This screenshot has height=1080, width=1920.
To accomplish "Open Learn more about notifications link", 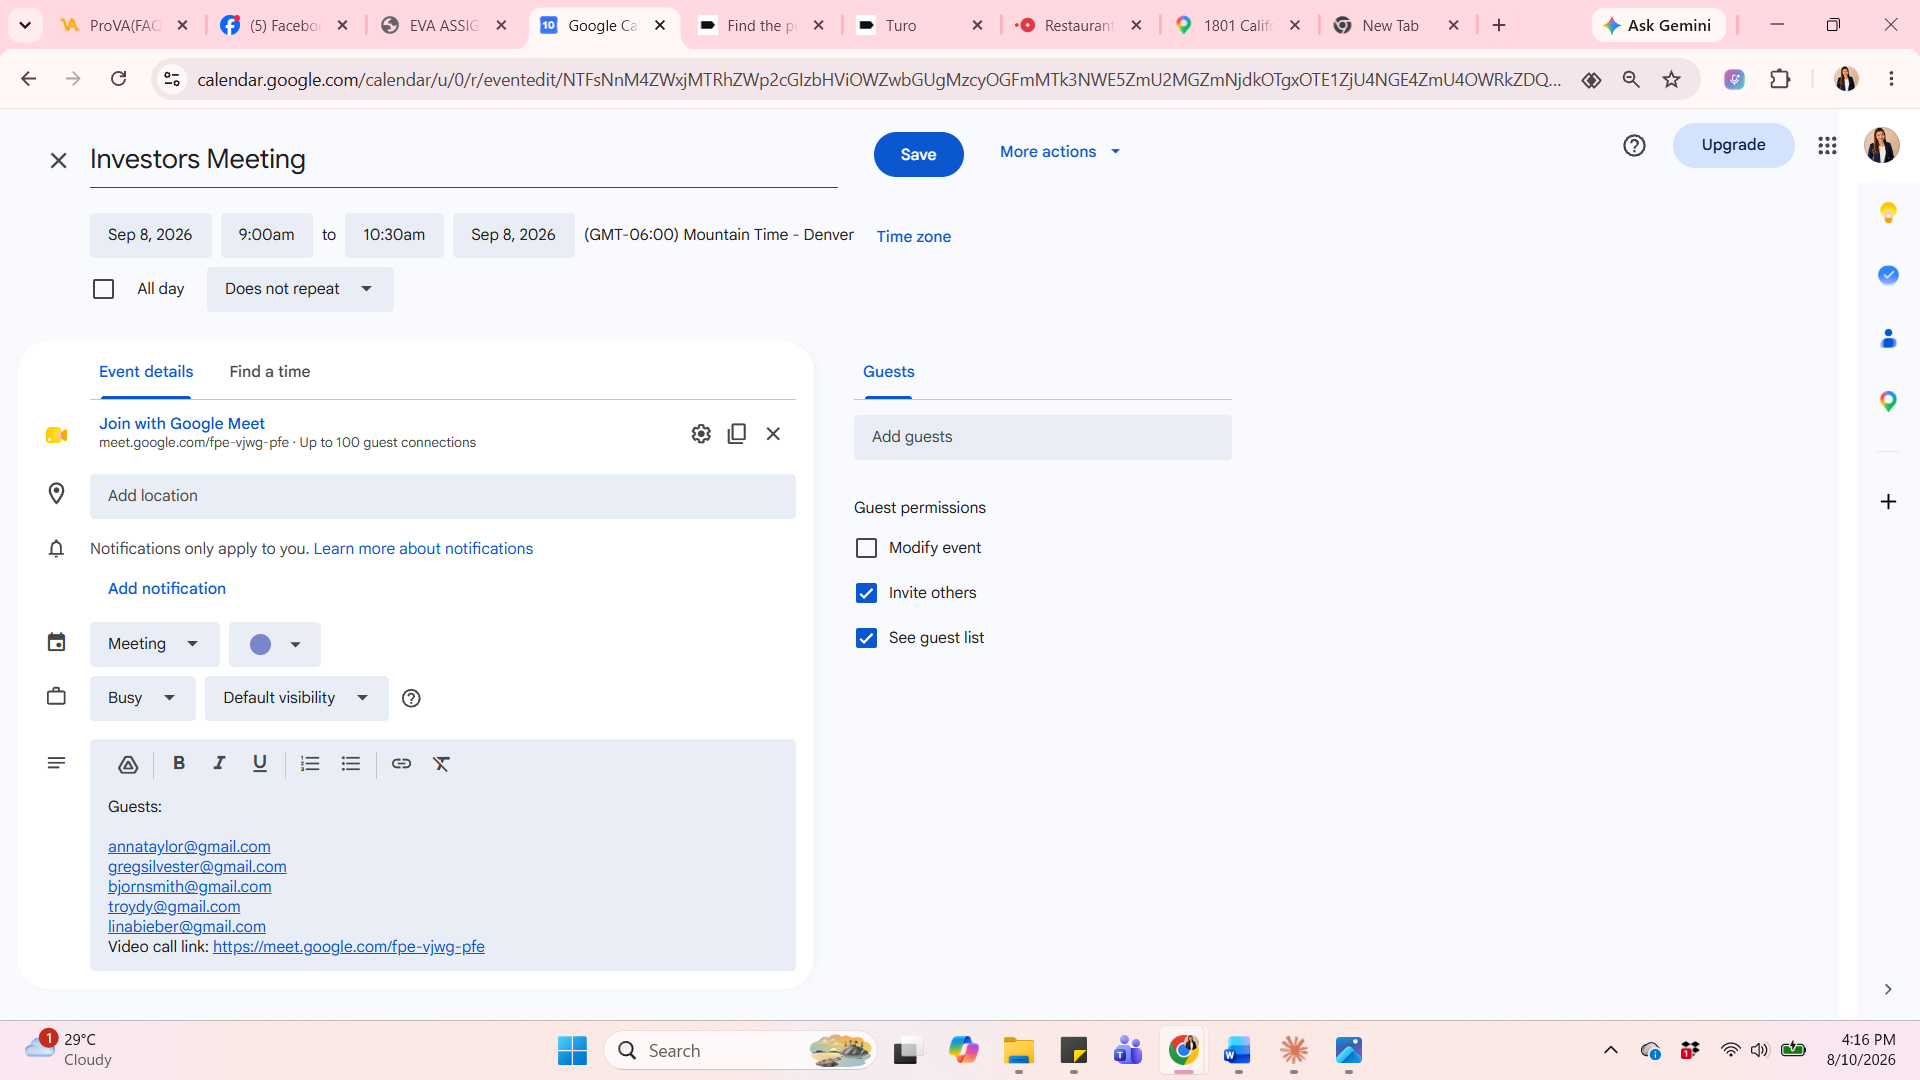I will 423,549.
